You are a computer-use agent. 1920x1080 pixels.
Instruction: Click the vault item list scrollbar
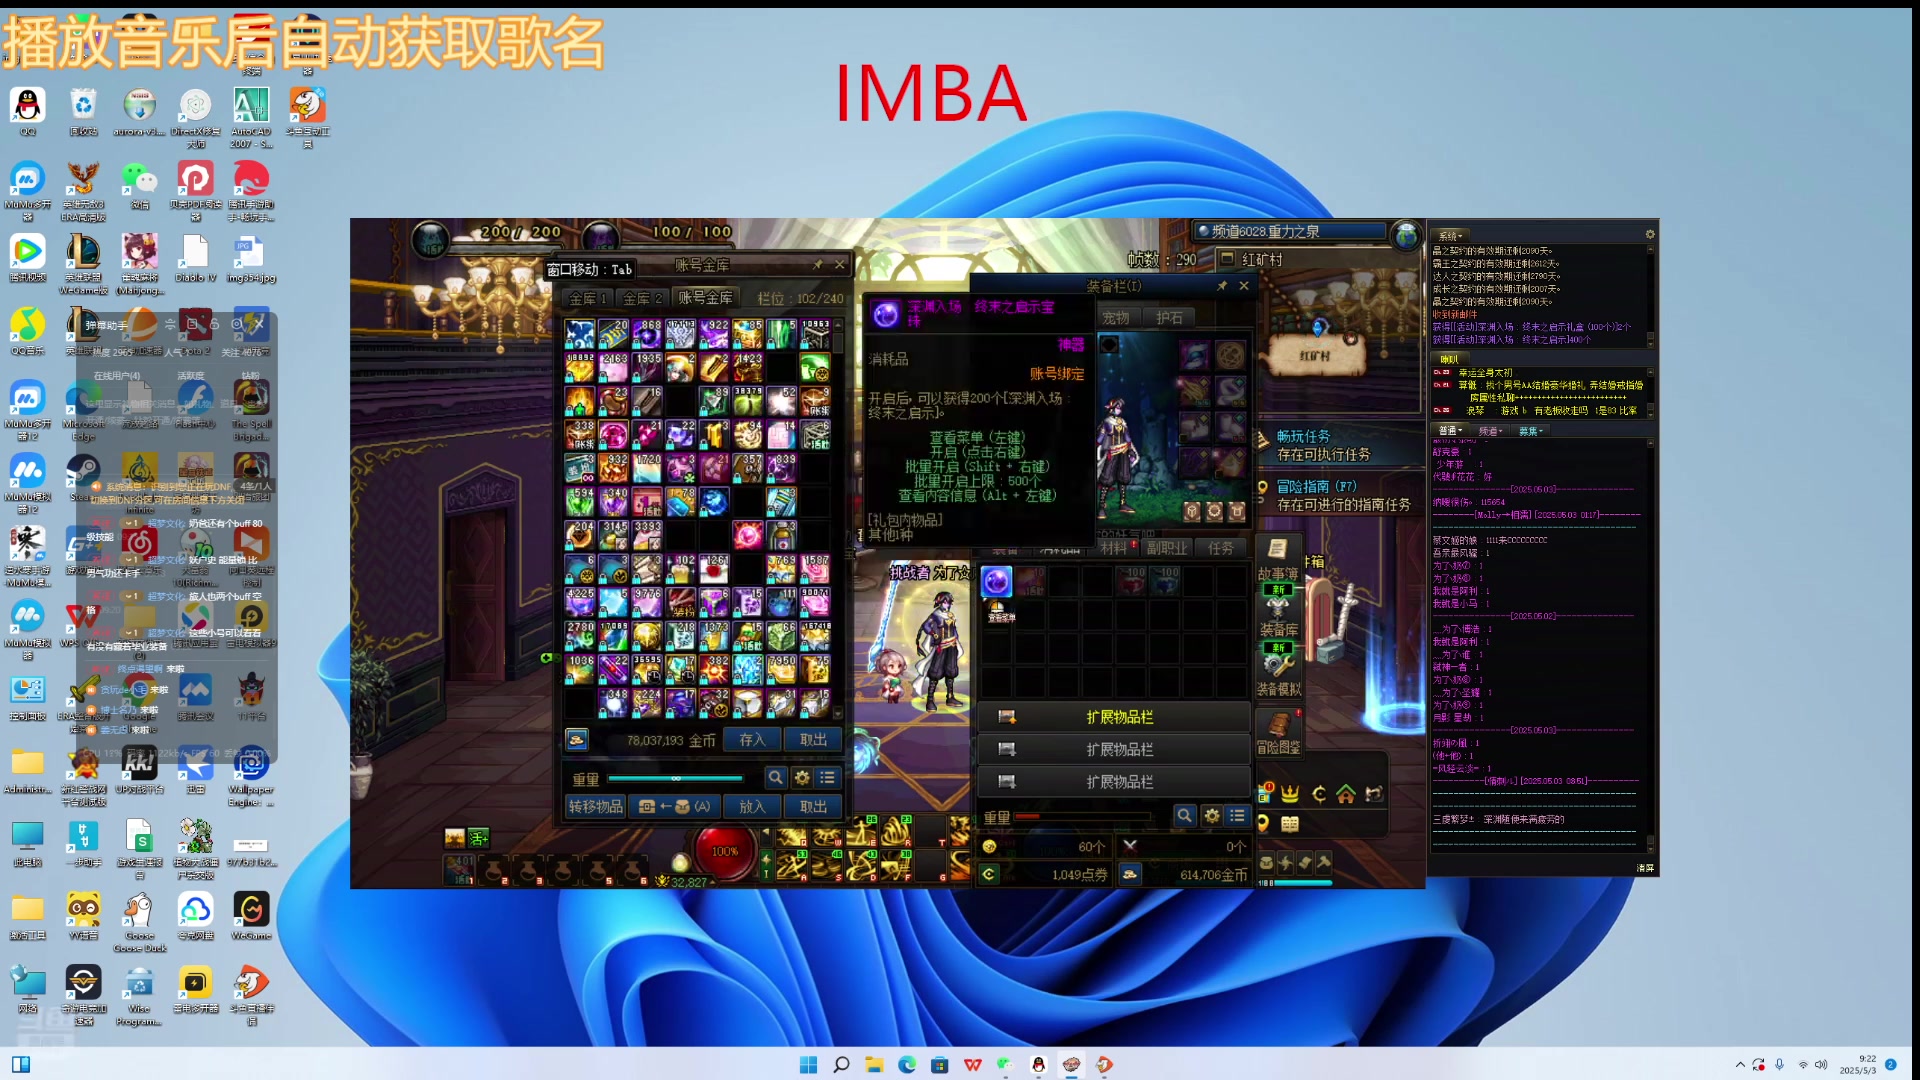click(838, 518)
